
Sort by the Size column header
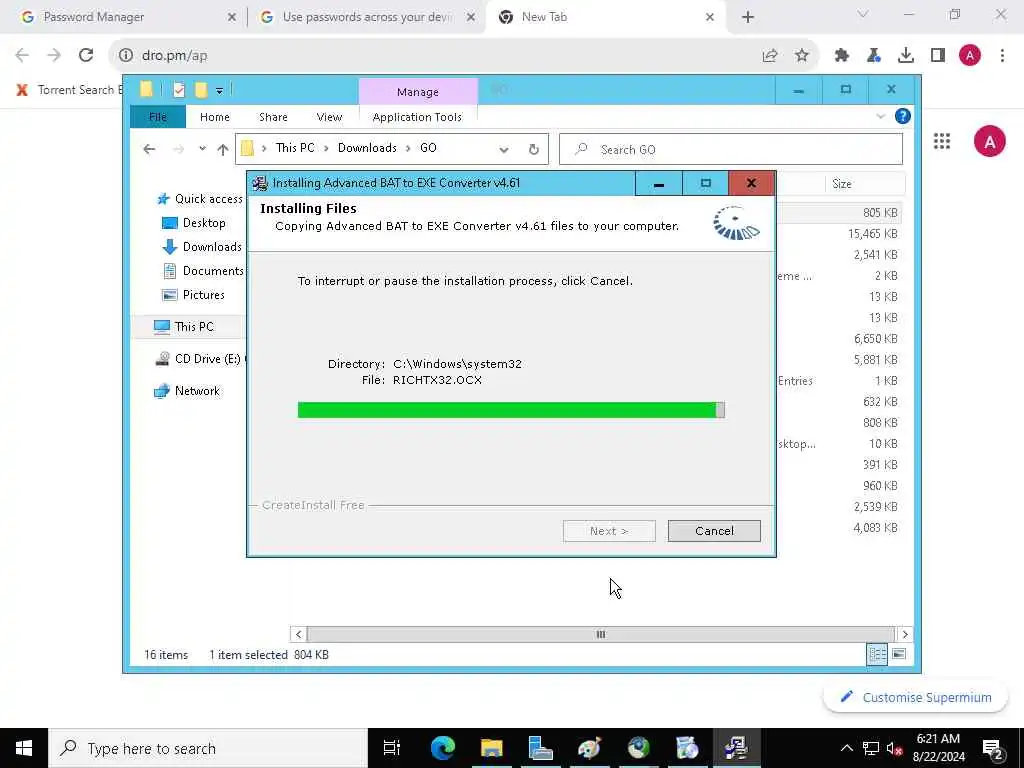[x=842, y=184]
